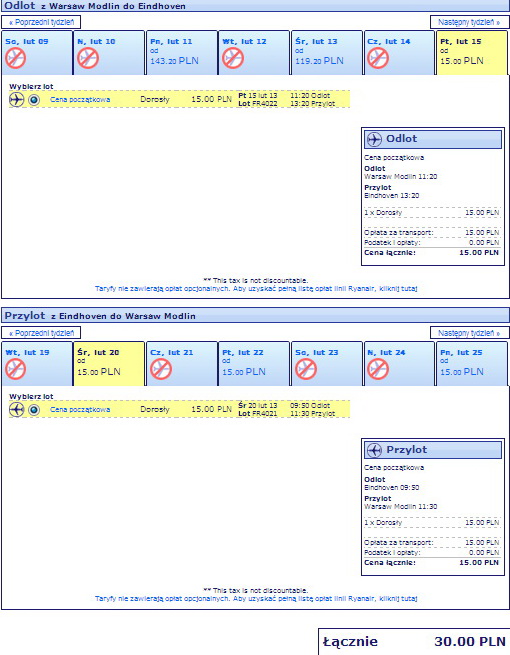510x655 pixels.
Task: Click Cena łącznie total in Przylot summary
Action: tap(431, 563)
